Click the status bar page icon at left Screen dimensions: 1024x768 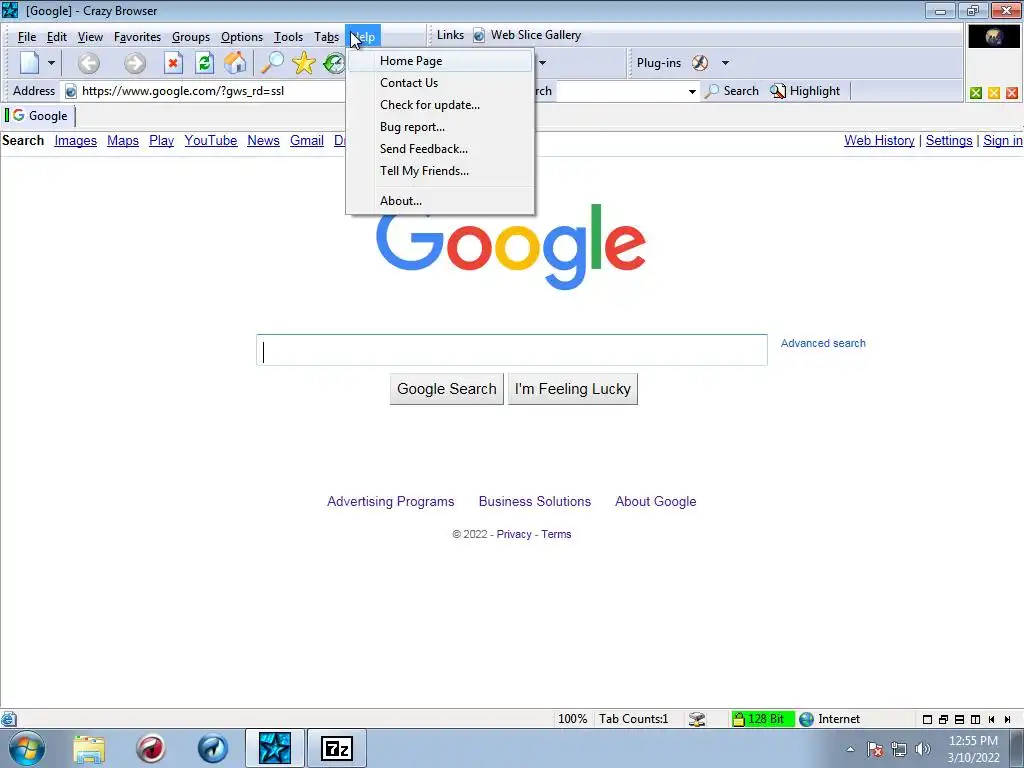pos(8,719)
